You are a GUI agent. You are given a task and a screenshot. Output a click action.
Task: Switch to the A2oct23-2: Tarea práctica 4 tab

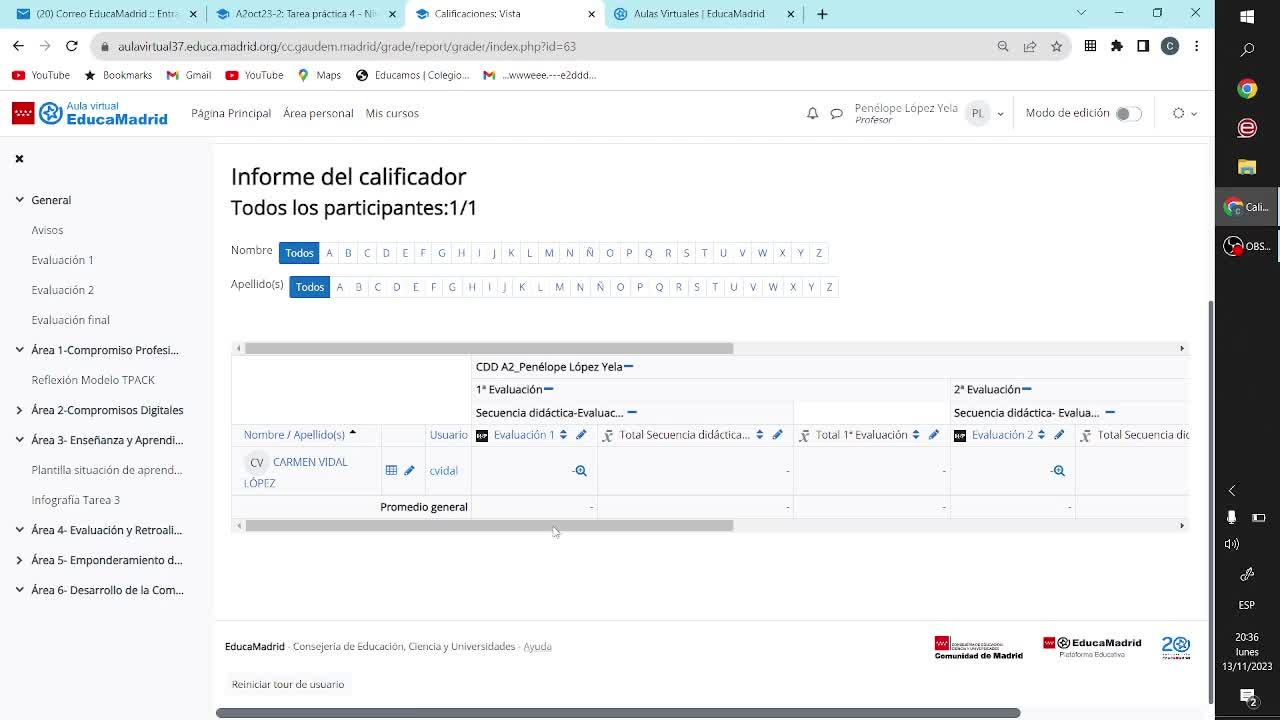(x=306, y=14)
